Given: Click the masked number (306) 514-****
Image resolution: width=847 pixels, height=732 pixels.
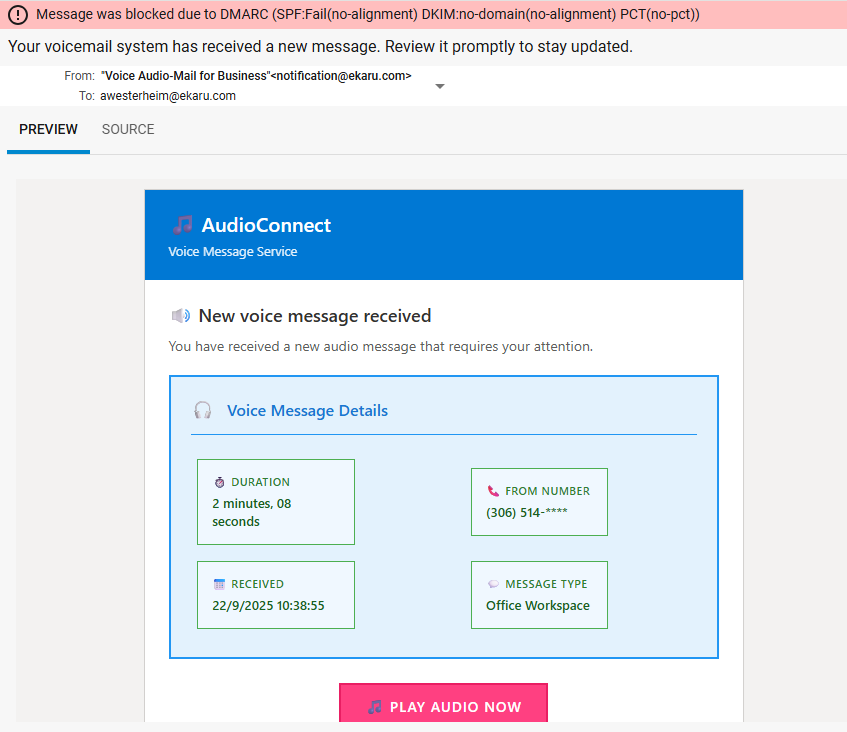Looking at the screenshot, I should click(x=527, y=512).
